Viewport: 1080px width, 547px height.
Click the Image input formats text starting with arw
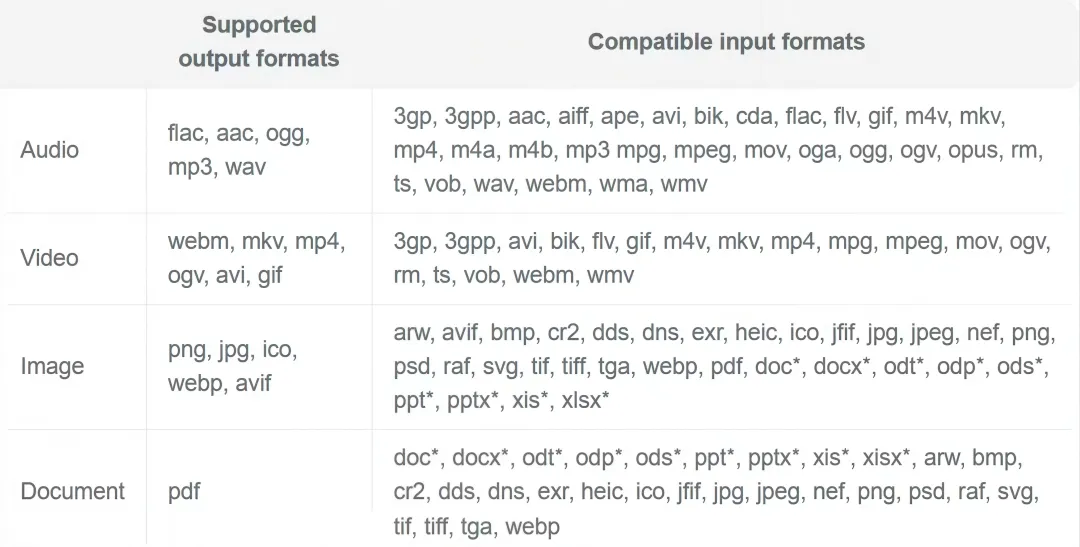724,366
